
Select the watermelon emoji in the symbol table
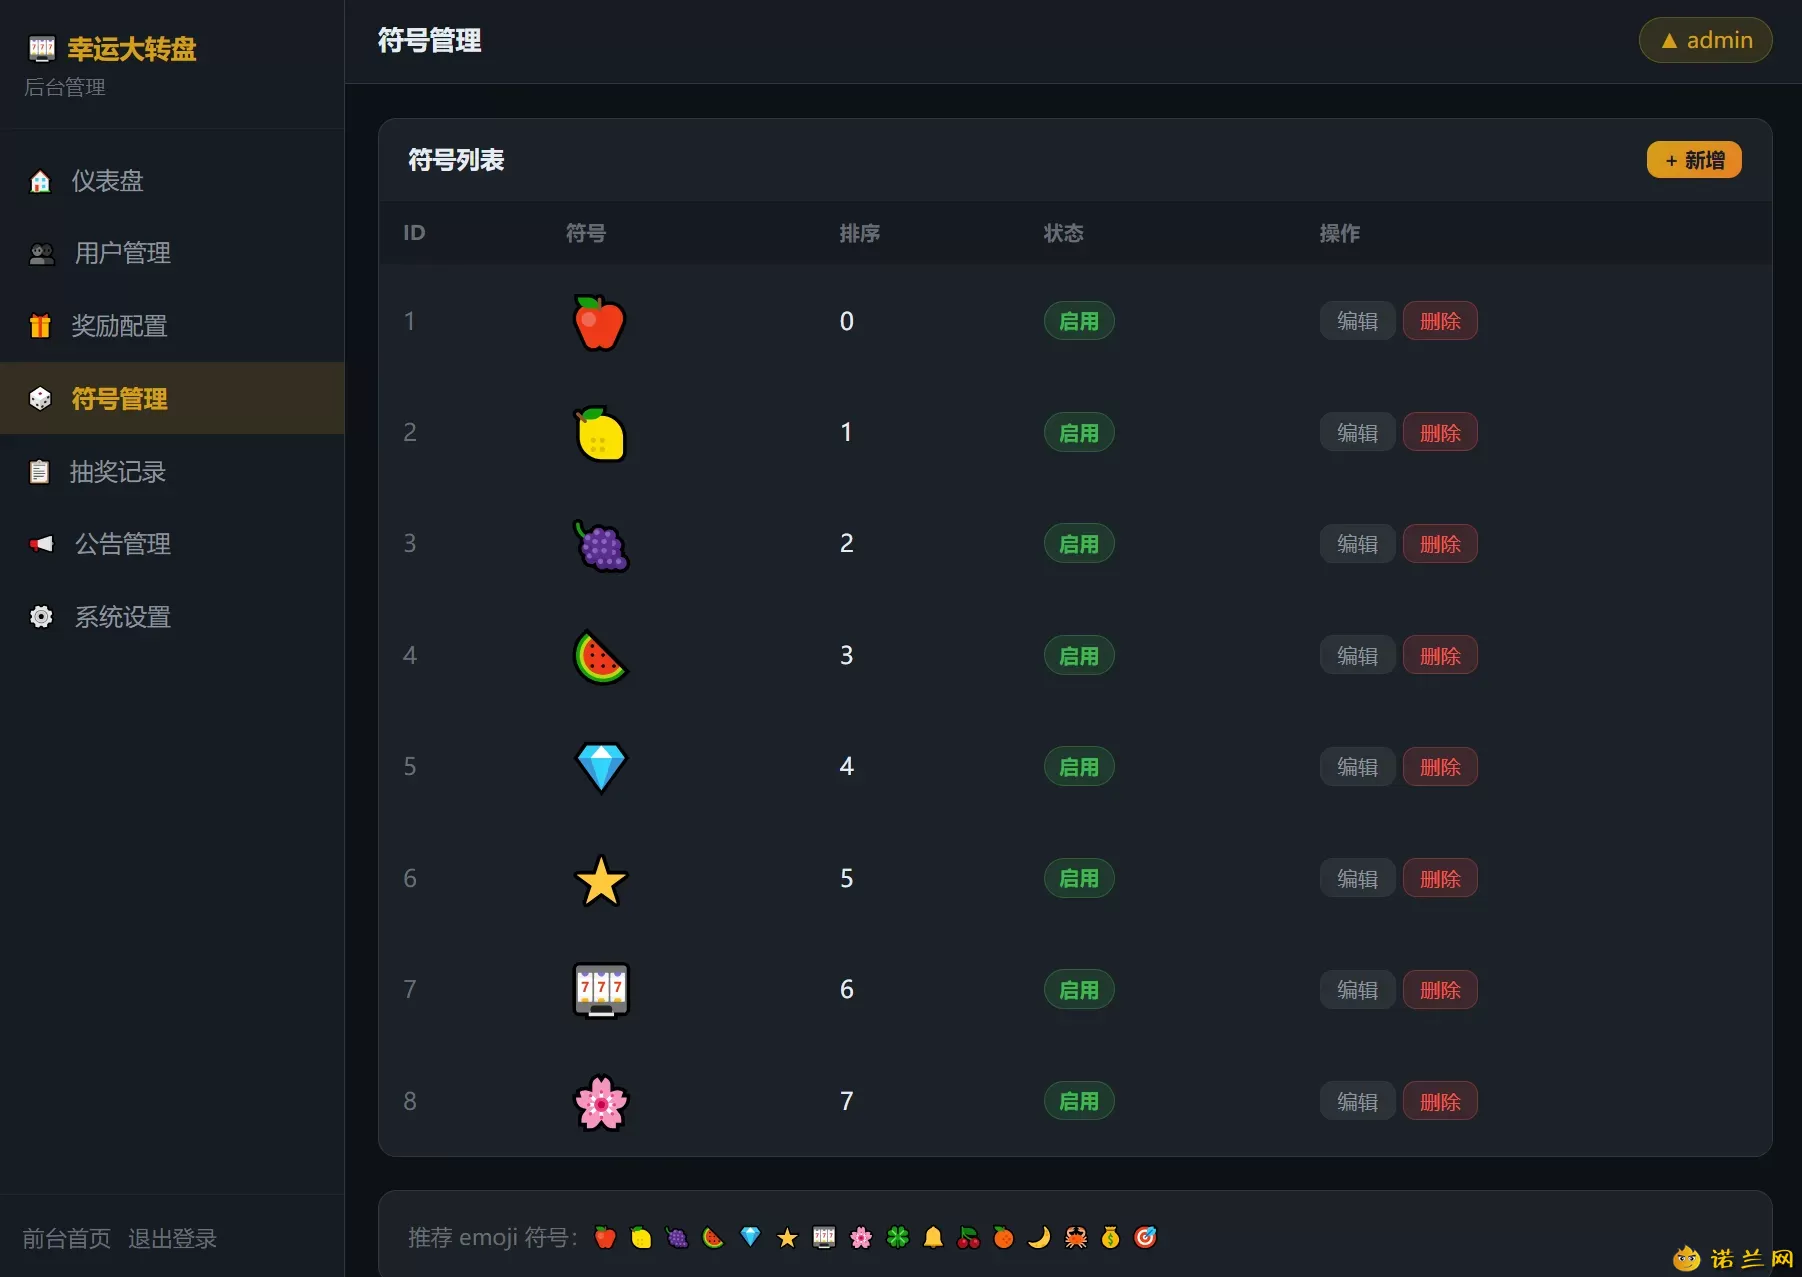click(x=600, y=656)
